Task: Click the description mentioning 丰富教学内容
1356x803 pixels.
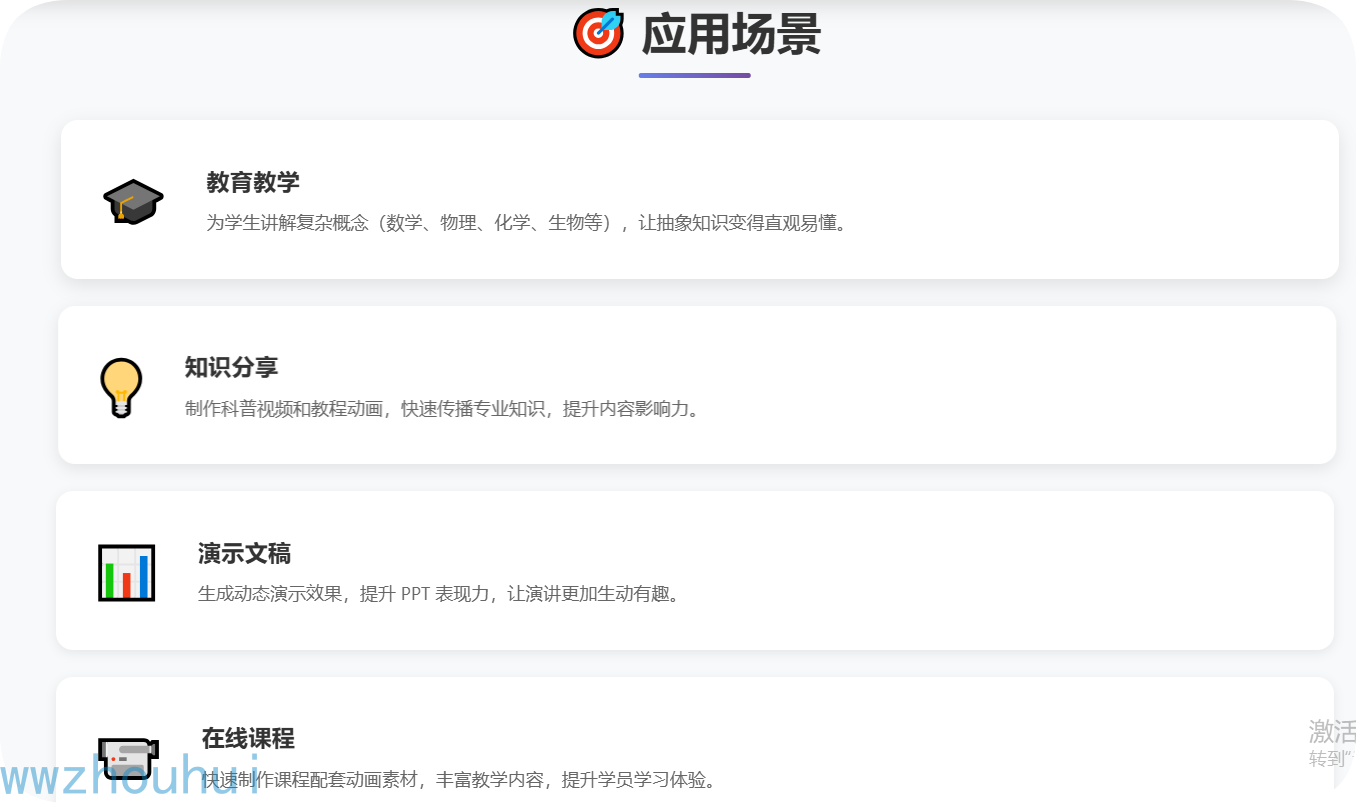Action: (460, 780)
